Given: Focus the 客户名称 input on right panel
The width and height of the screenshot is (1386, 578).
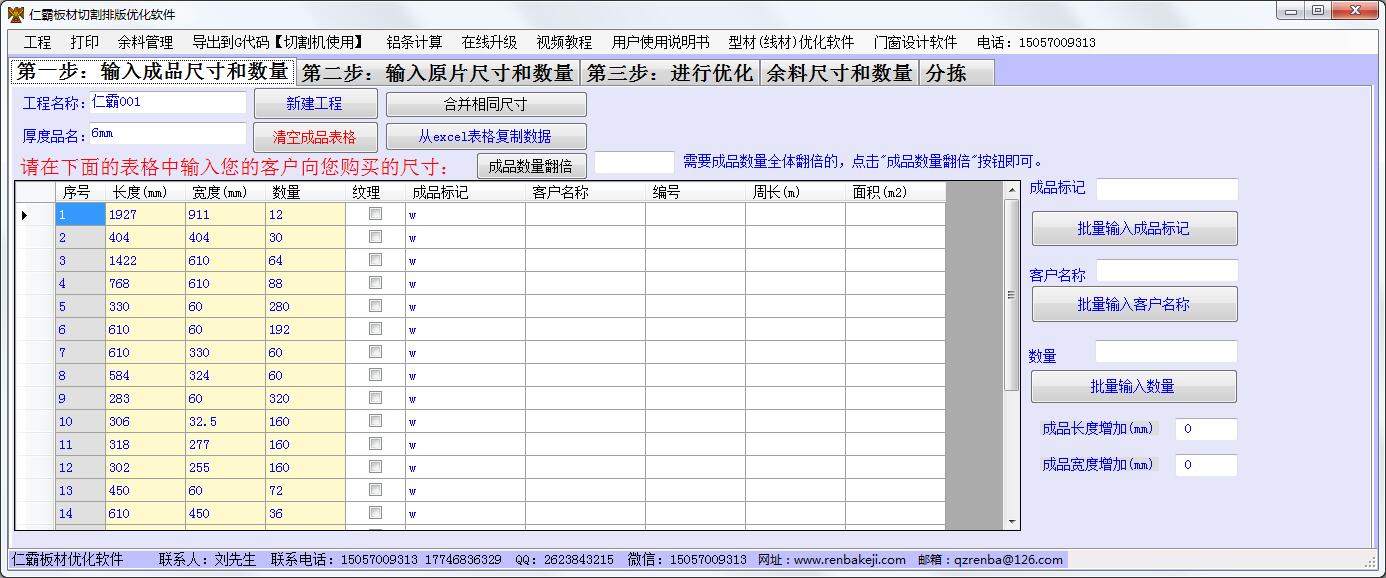Looking at the screenshot, I should coord(1167,270).
